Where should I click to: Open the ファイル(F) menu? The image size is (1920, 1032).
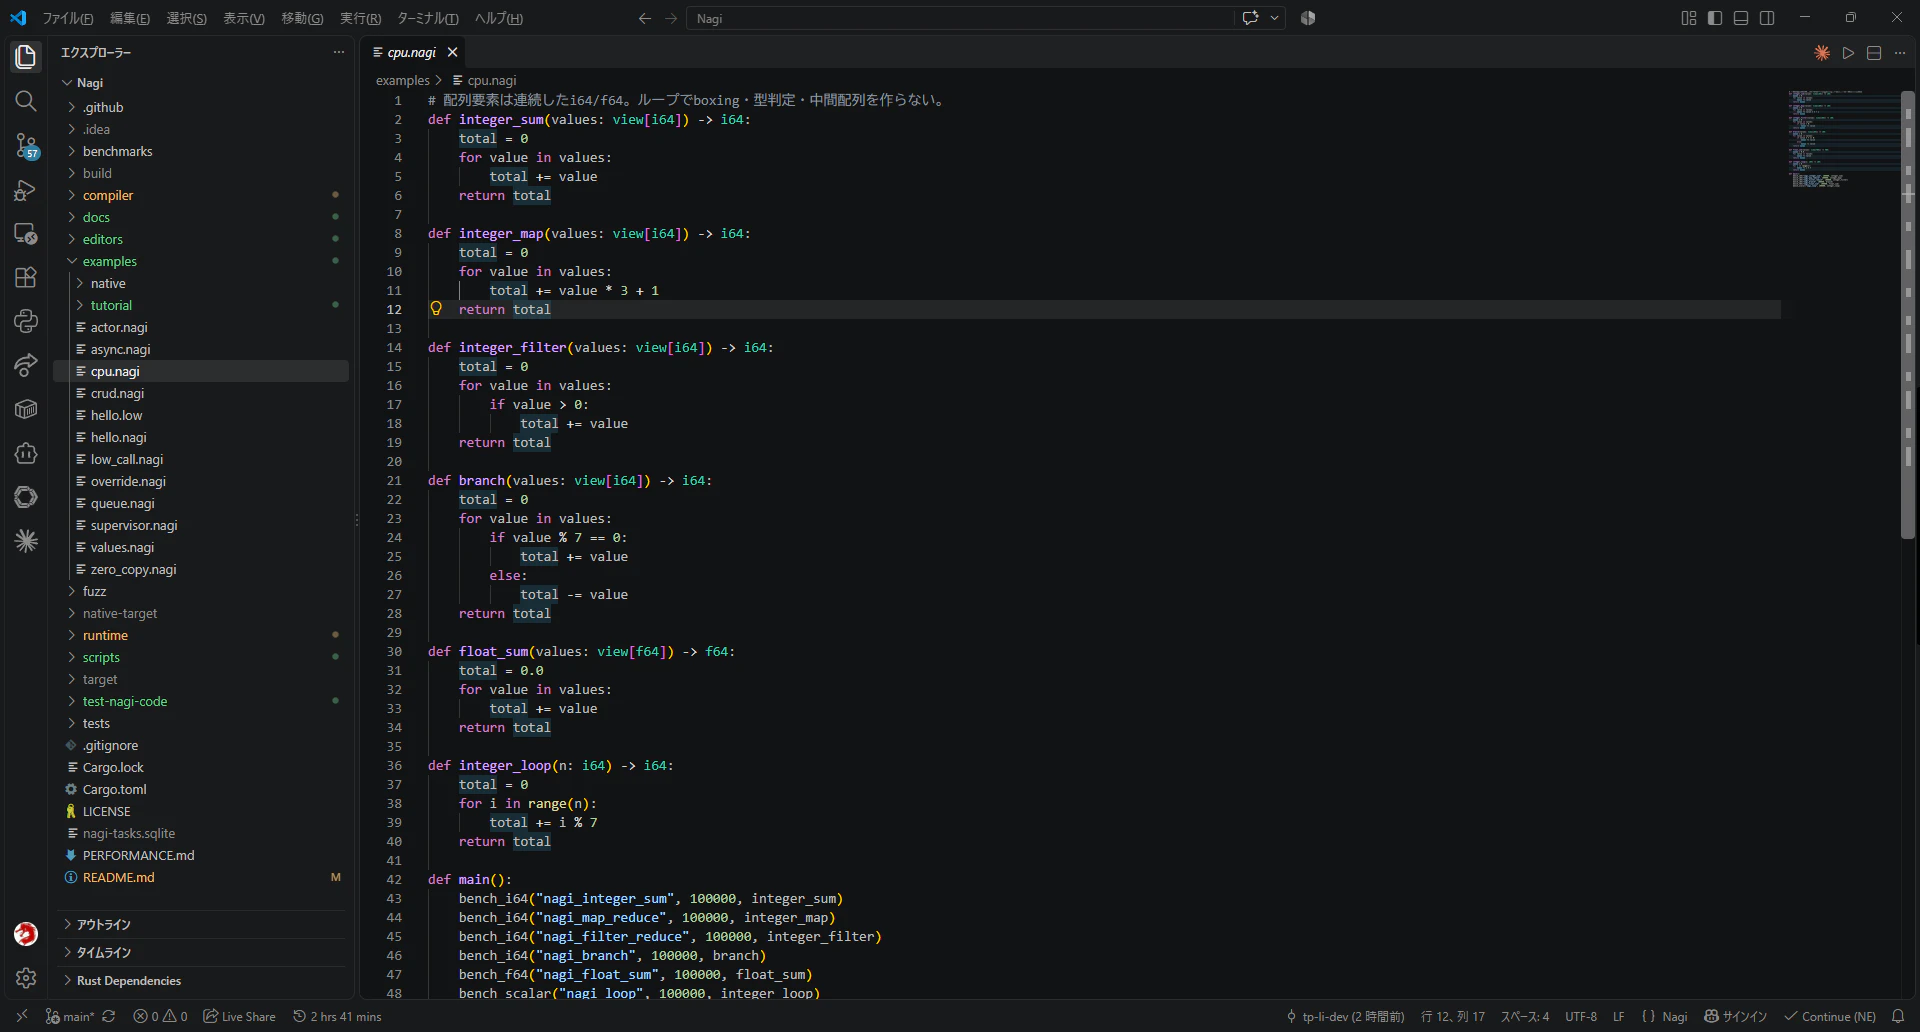pyautogui.click(x=68, y=18)
